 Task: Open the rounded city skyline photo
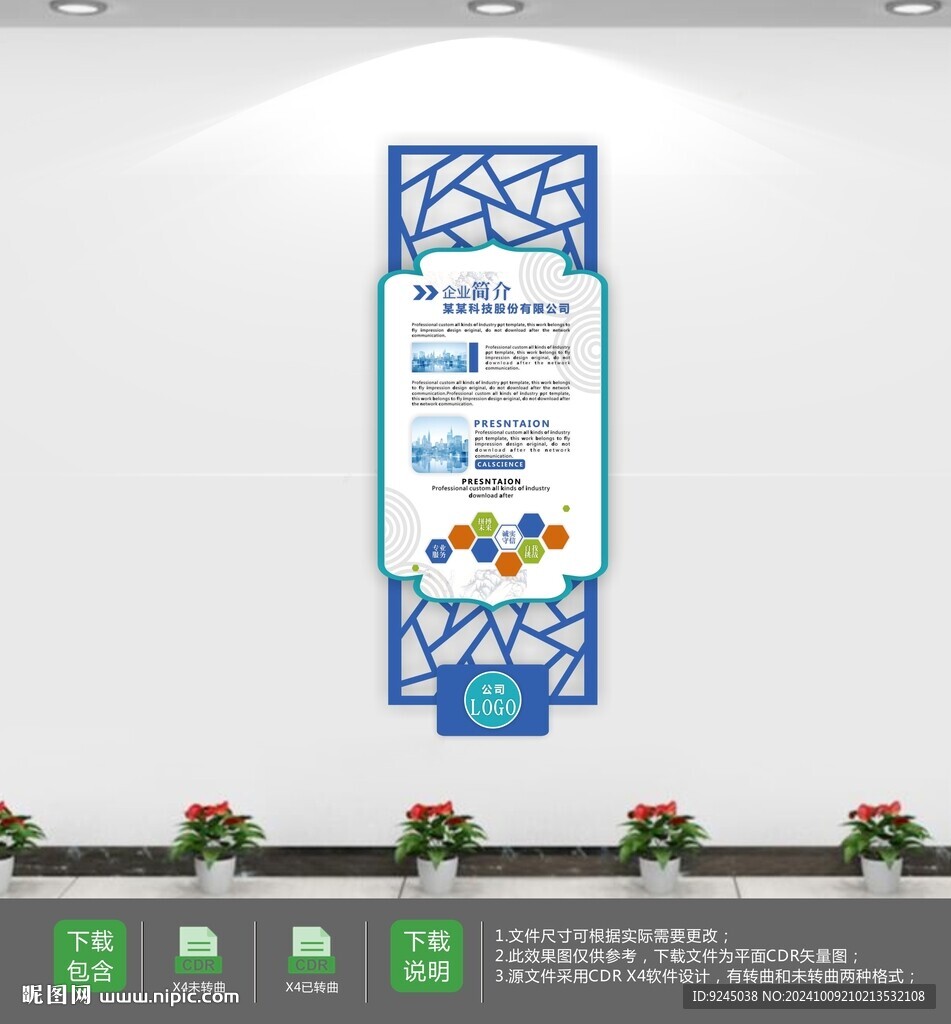pos(440,445)
